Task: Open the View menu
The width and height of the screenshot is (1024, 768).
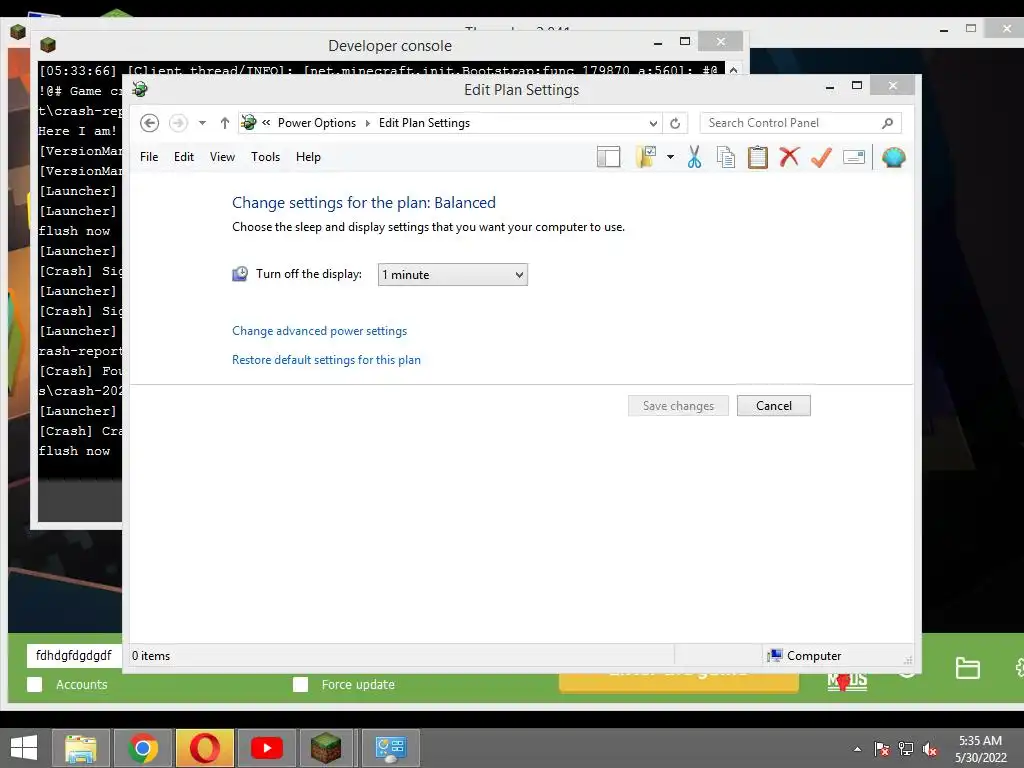Action: (x=222, y=157)
